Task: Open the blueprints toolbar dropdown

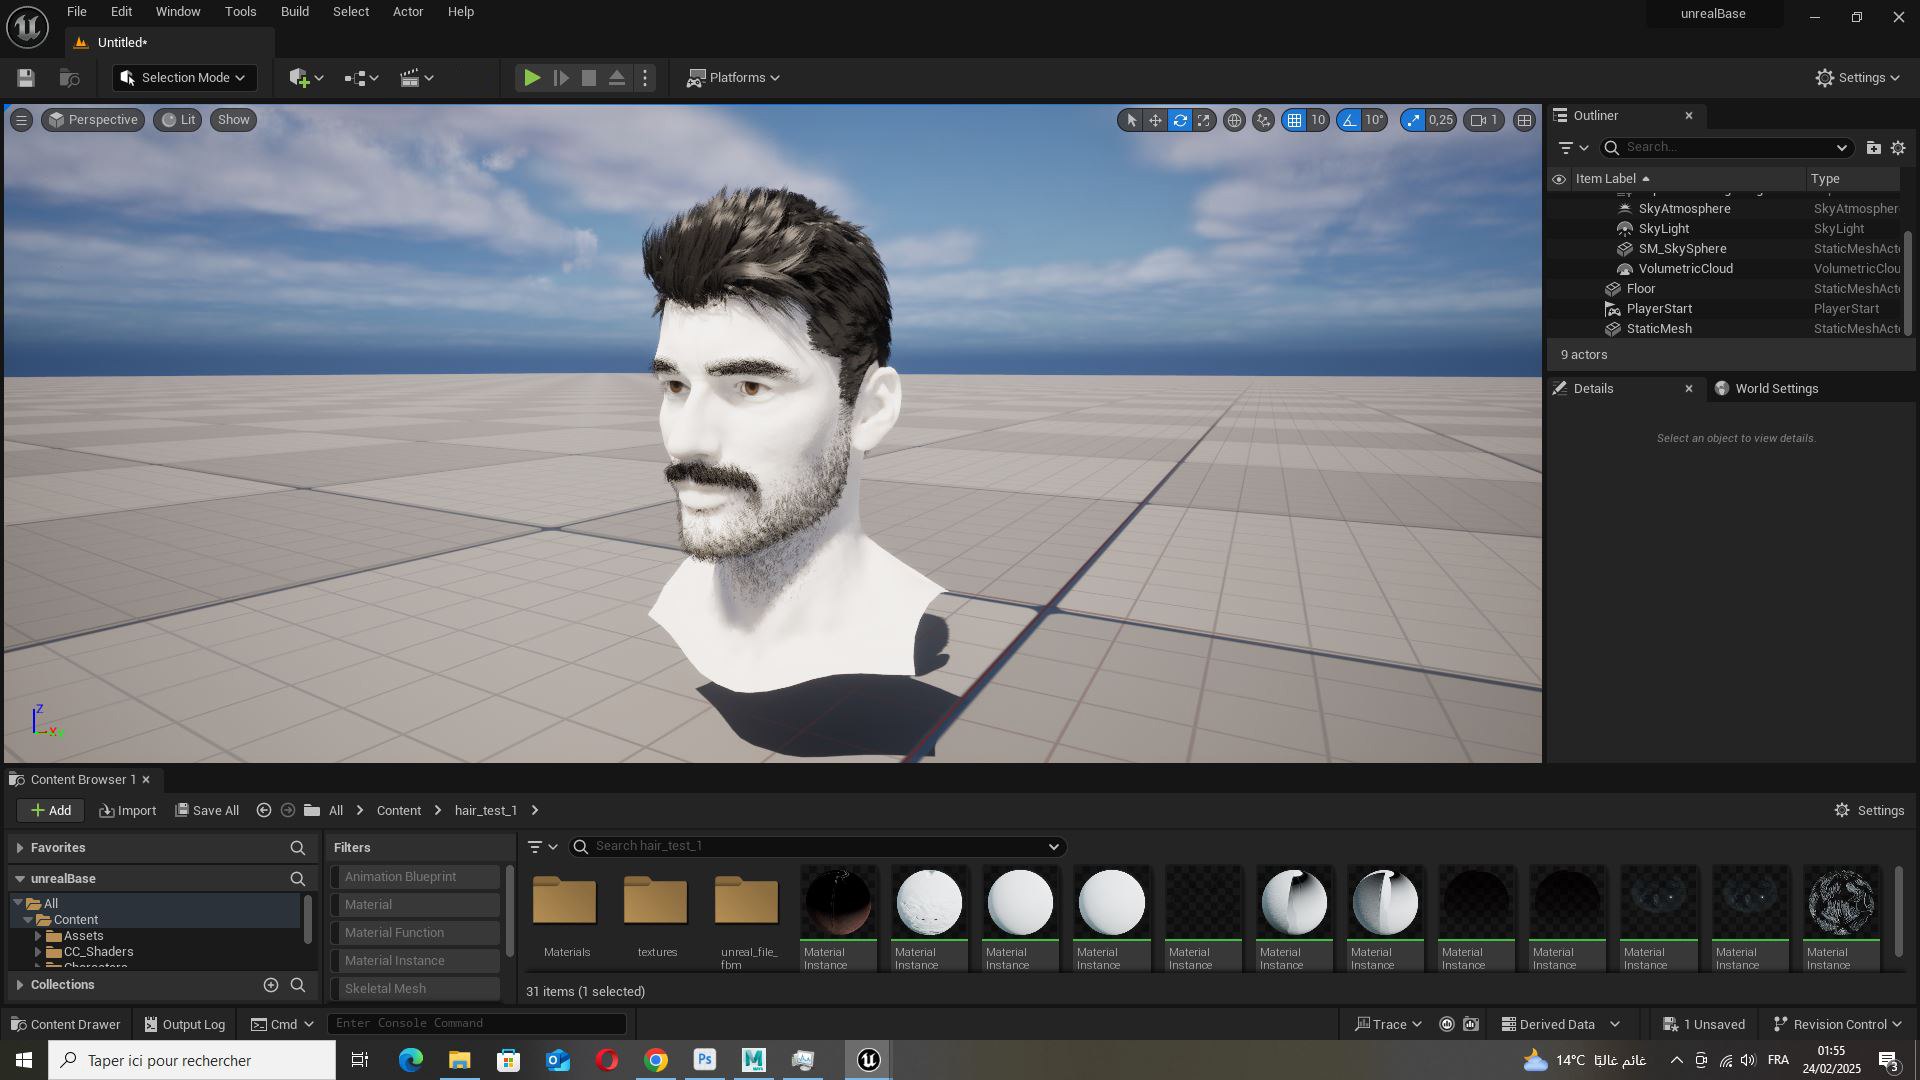Action: point(361,78)
